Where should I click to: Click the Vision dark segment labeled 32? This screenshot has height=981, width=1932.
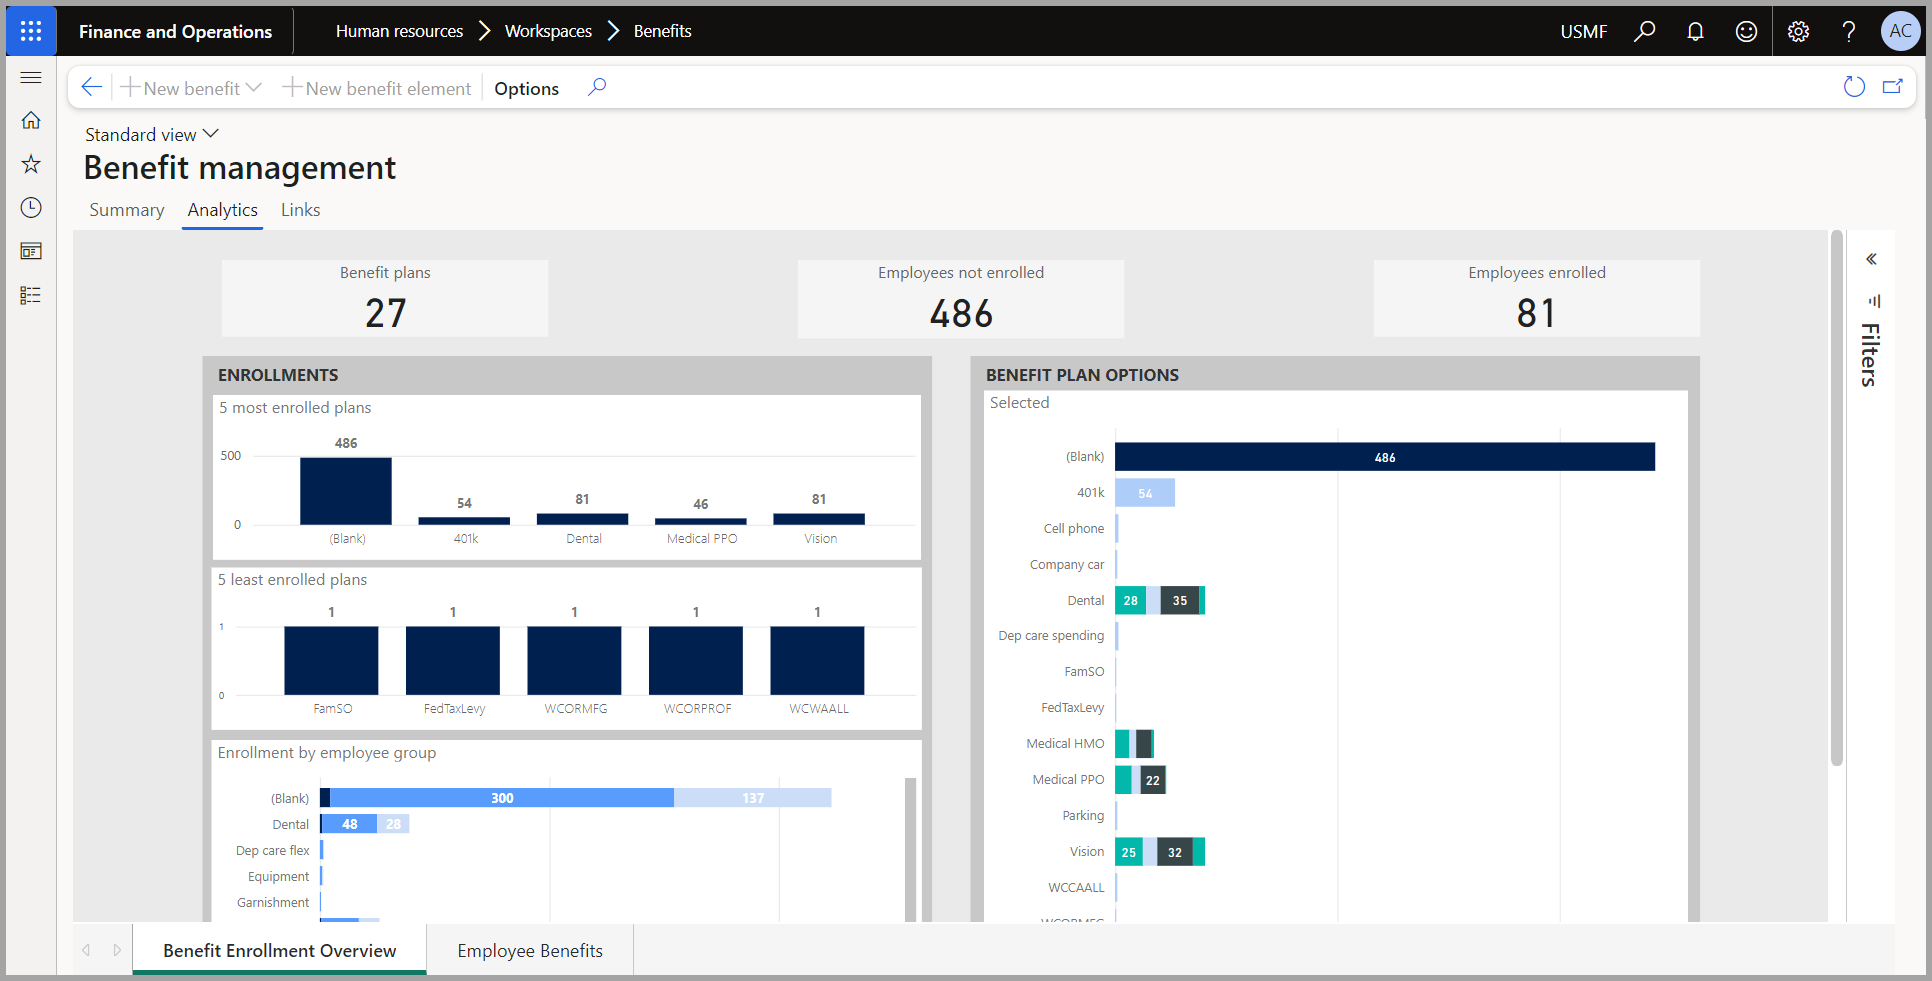pos(1175,852)
